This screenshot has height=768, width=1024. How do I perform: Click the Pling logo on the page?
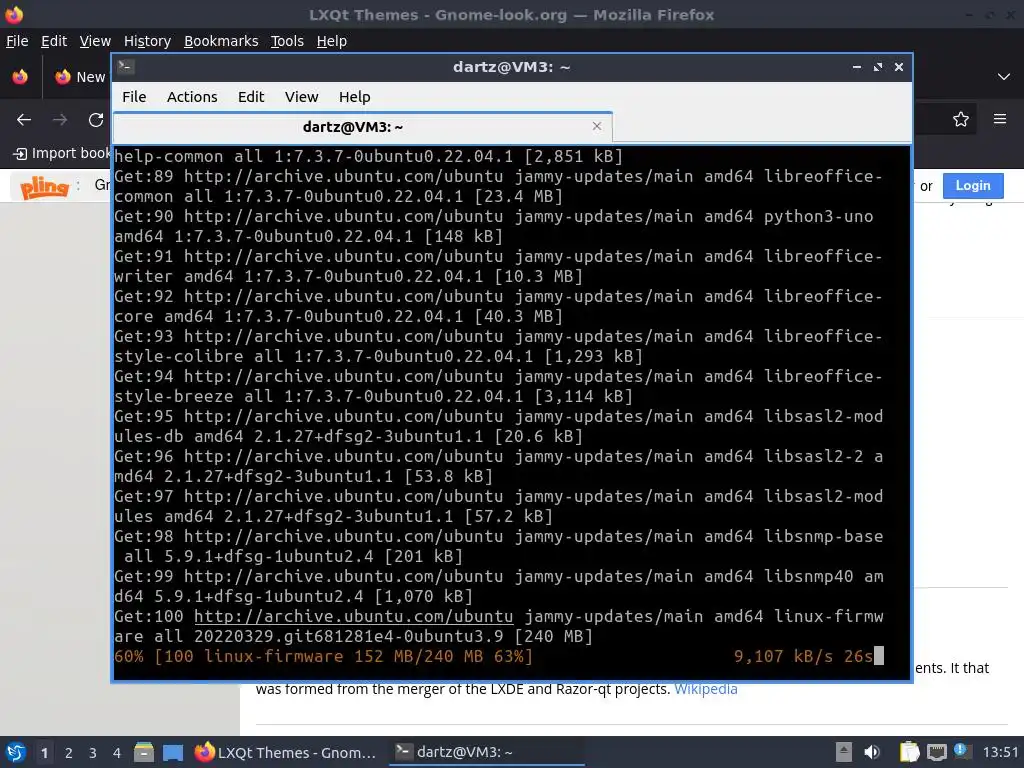[44, 187]
